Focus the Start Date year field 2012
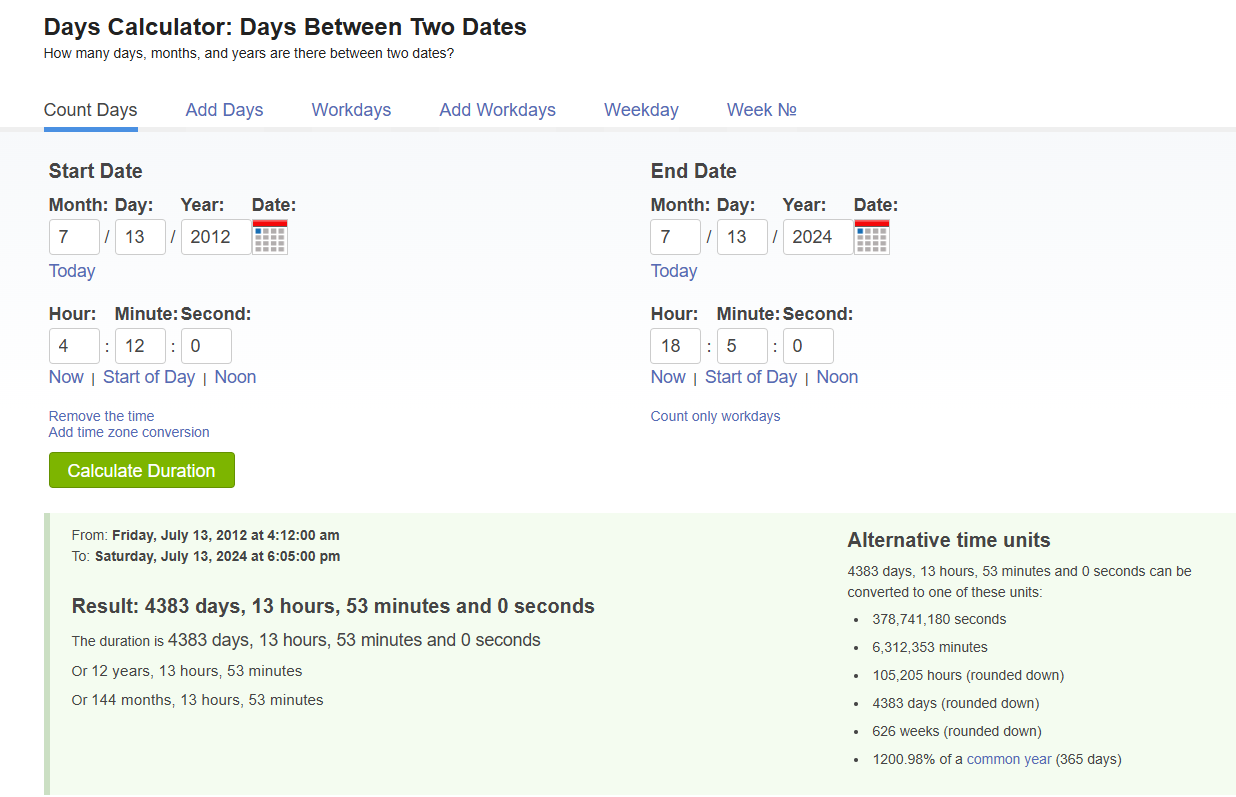The width and height of the screenshot is (1236, 797). (x=216, y=237)
